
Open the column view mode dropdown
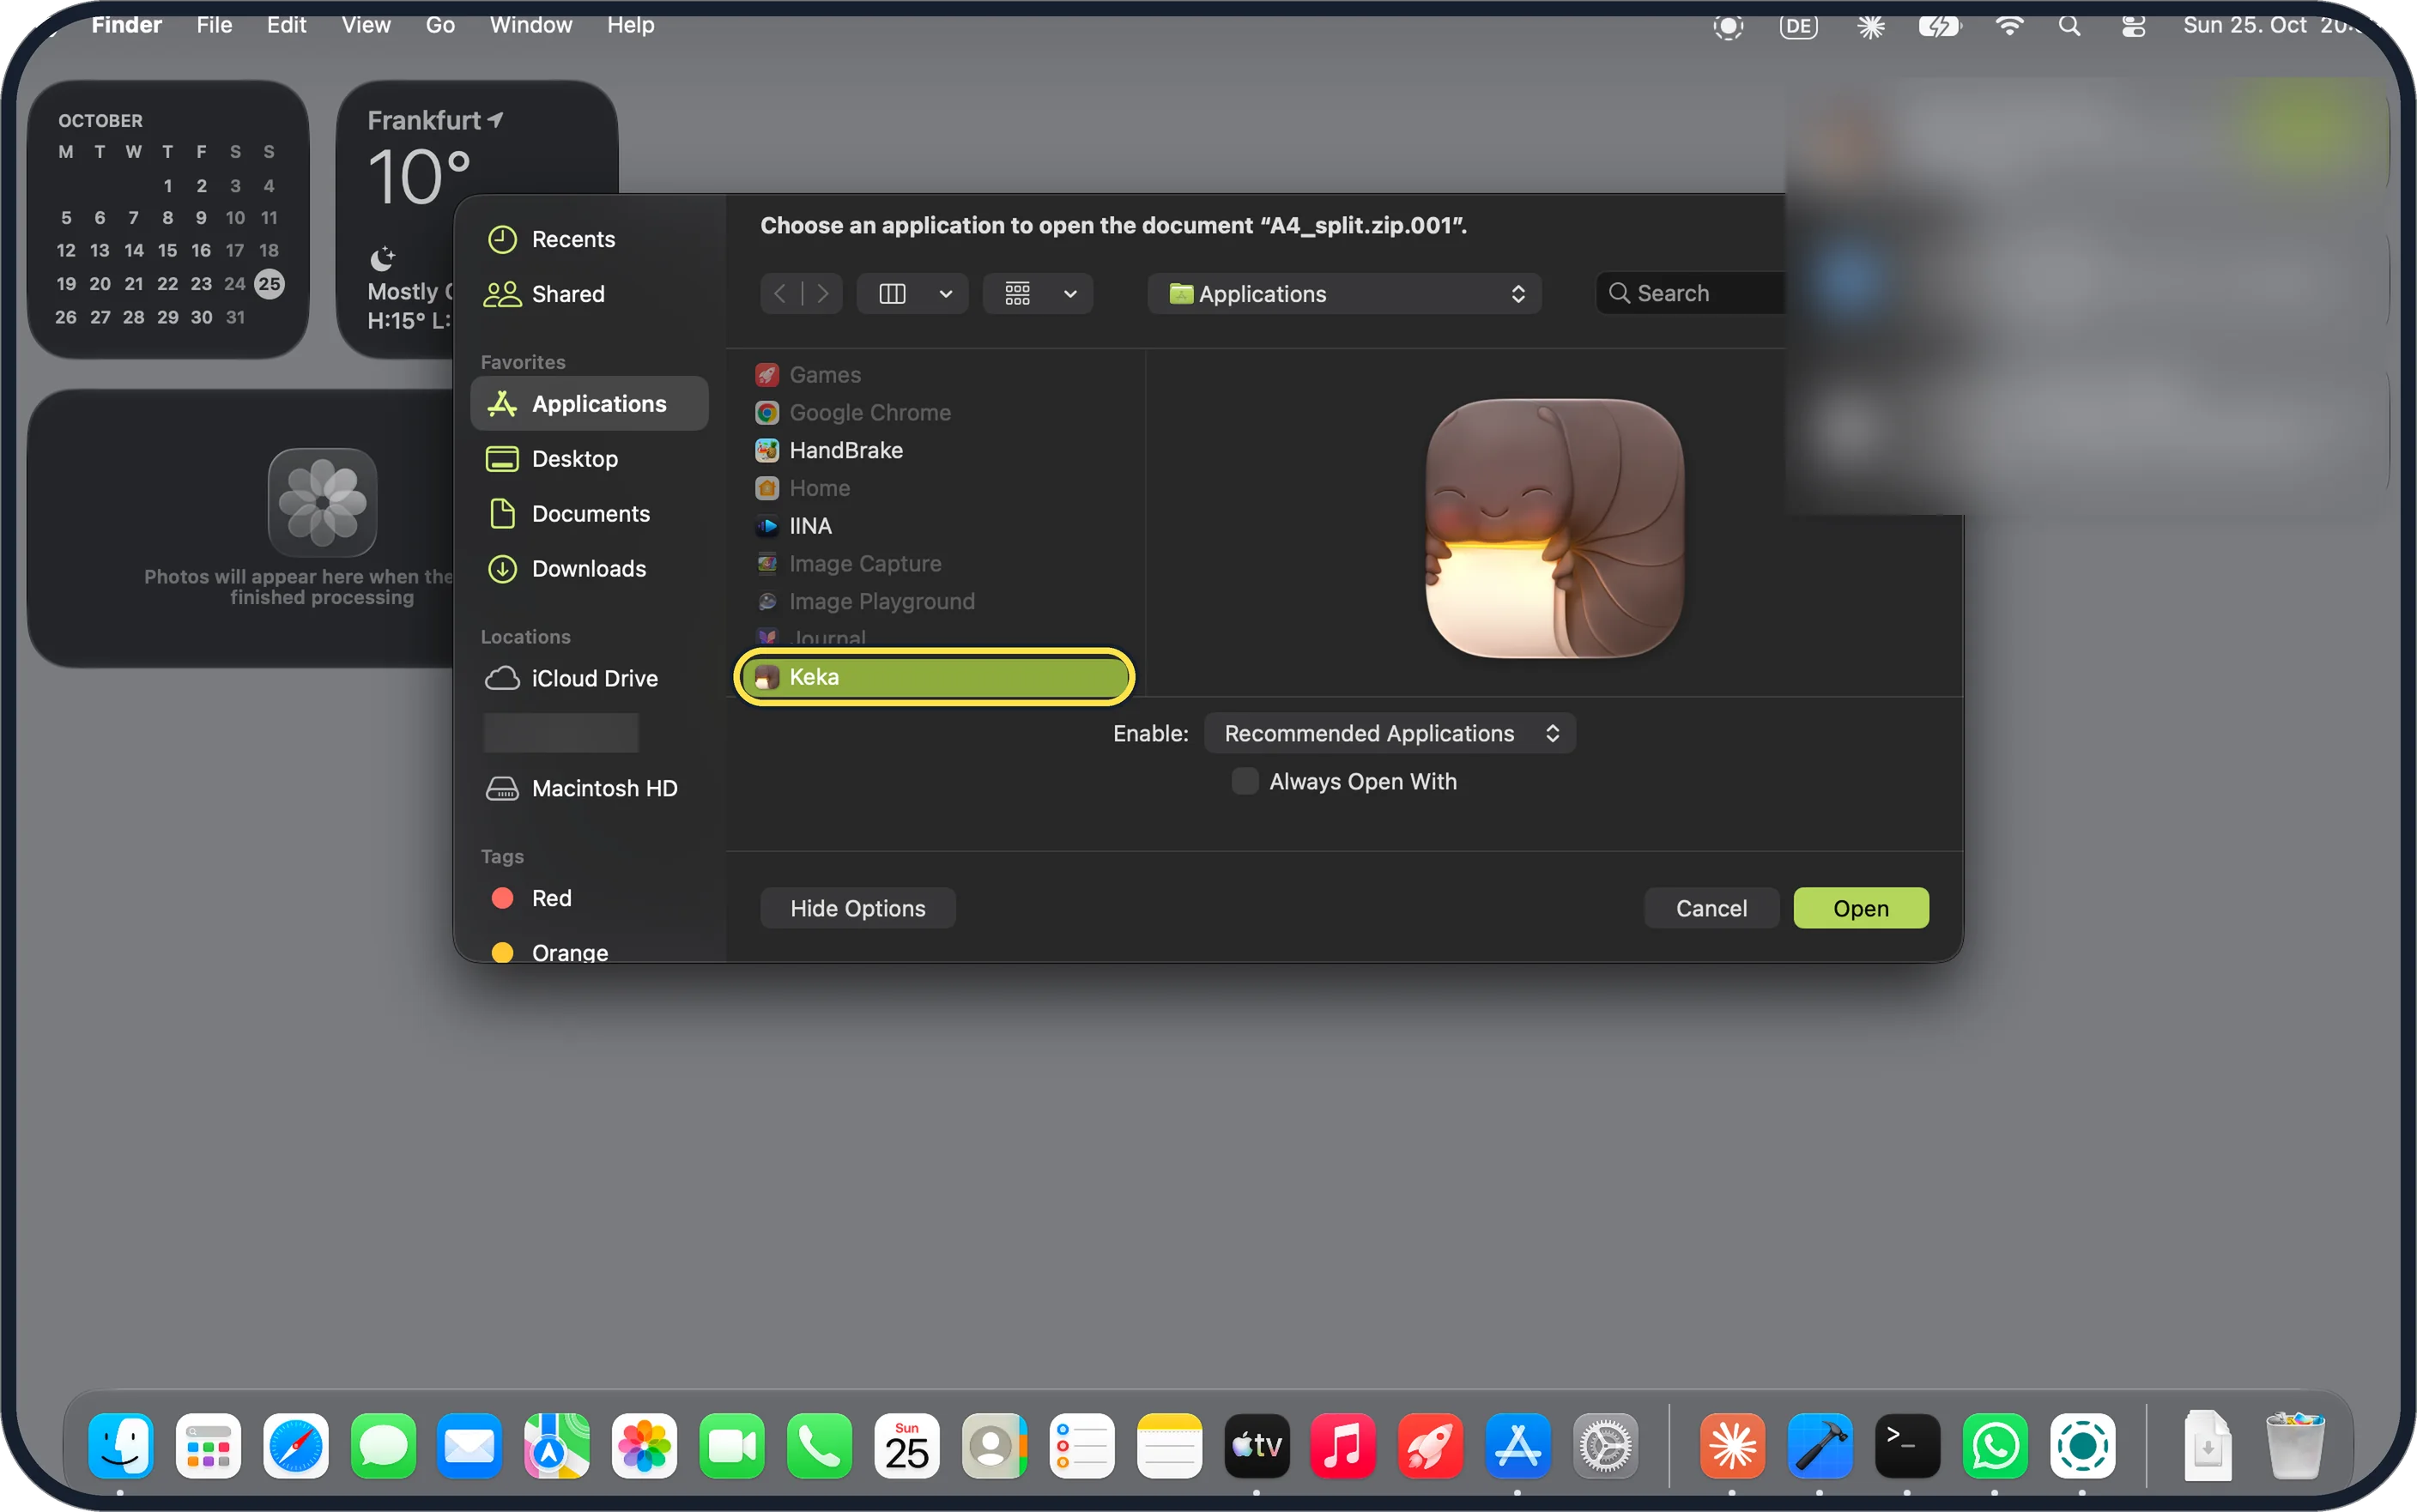click(x=913, y=294)
